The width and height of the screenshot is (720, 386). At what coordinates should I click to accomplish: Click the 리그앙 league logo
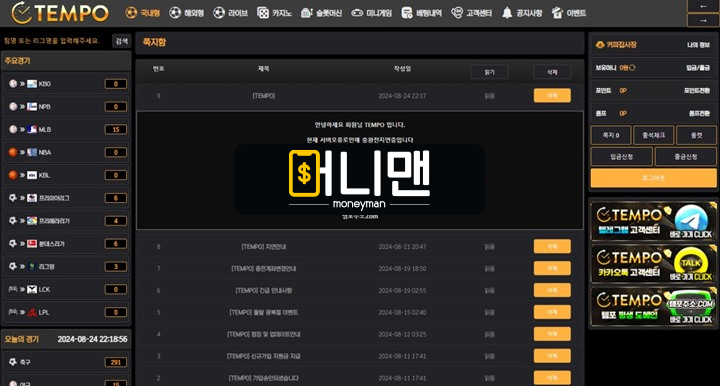(x=32, y=266)
